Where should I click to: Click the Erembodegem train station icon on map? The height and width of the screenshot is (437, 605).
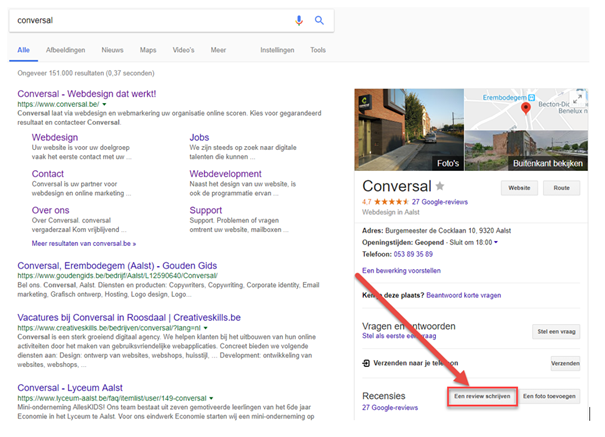pos(532,98)
